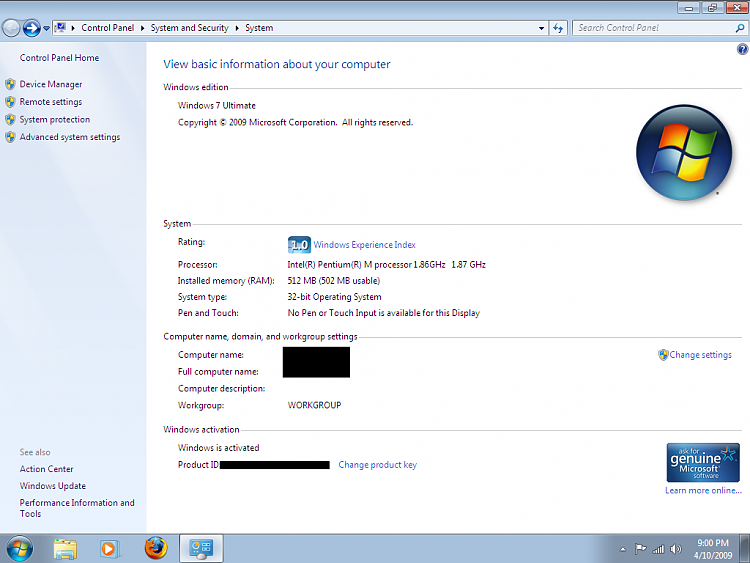The height and width of the screenshot is (563, 750).
Task: Click the Remote settings shield icon
Action: click(x=10, y=102)
